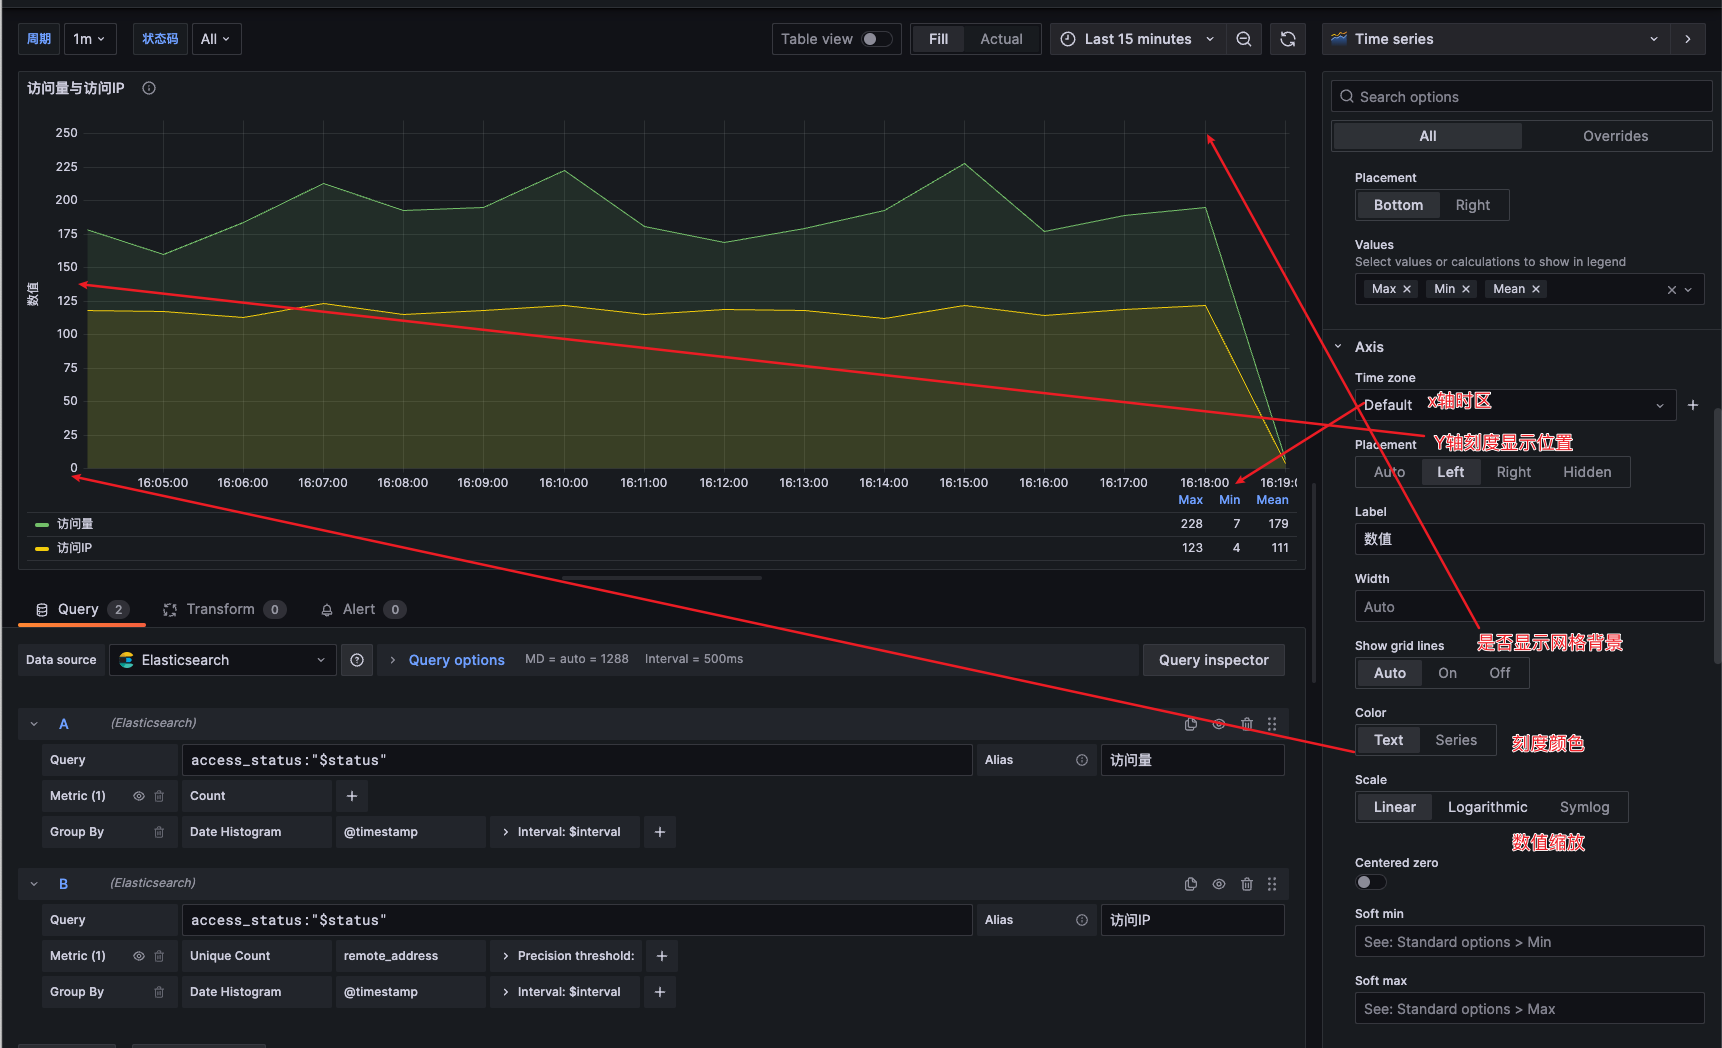The height and width of the screenshot is (1048, 1722).
Task: Click the Search options input field
Action: tap(1522, 97)
